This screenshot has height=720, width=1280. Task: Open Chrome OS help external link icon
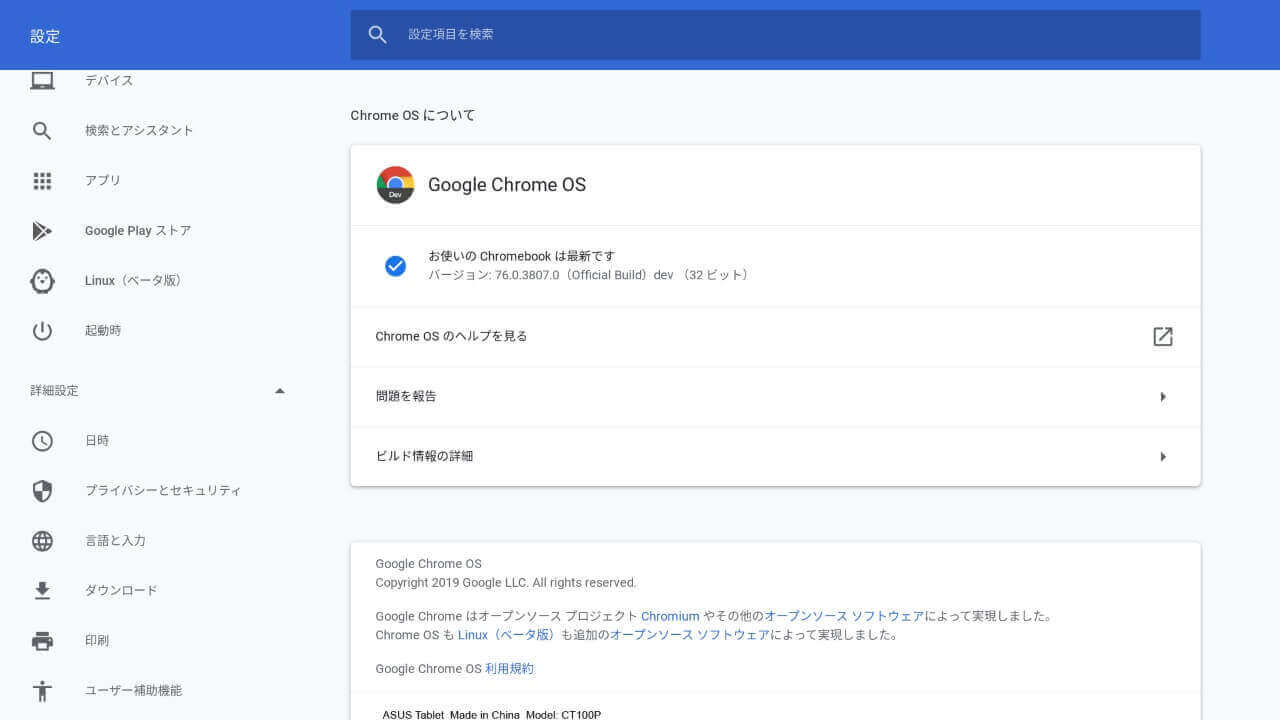click(x=1162, y=337)
